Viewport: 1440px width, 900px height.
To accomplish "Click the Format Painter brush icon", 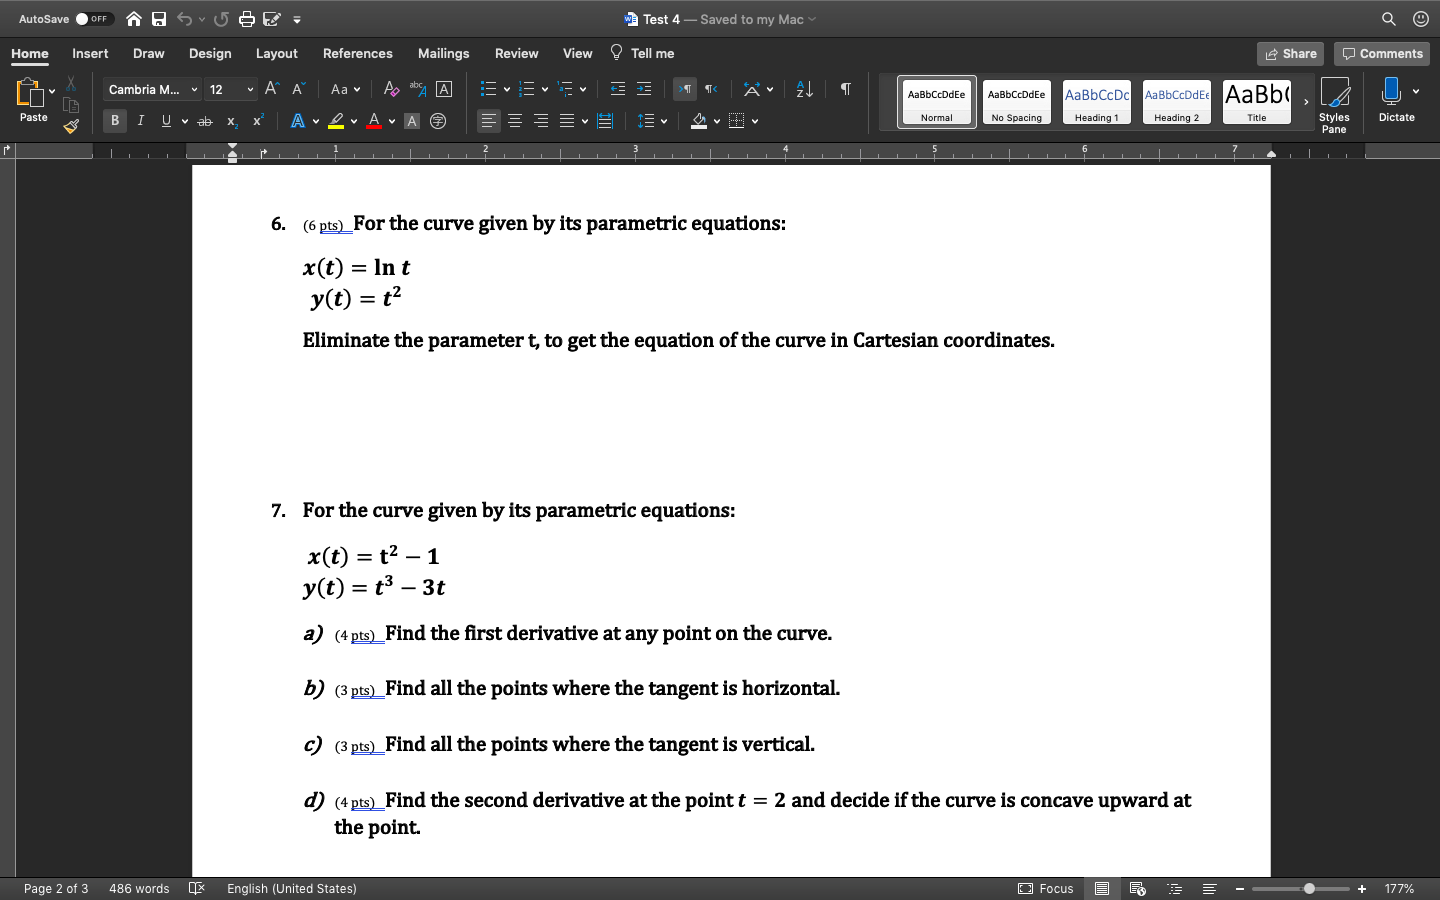I will 71,126.
